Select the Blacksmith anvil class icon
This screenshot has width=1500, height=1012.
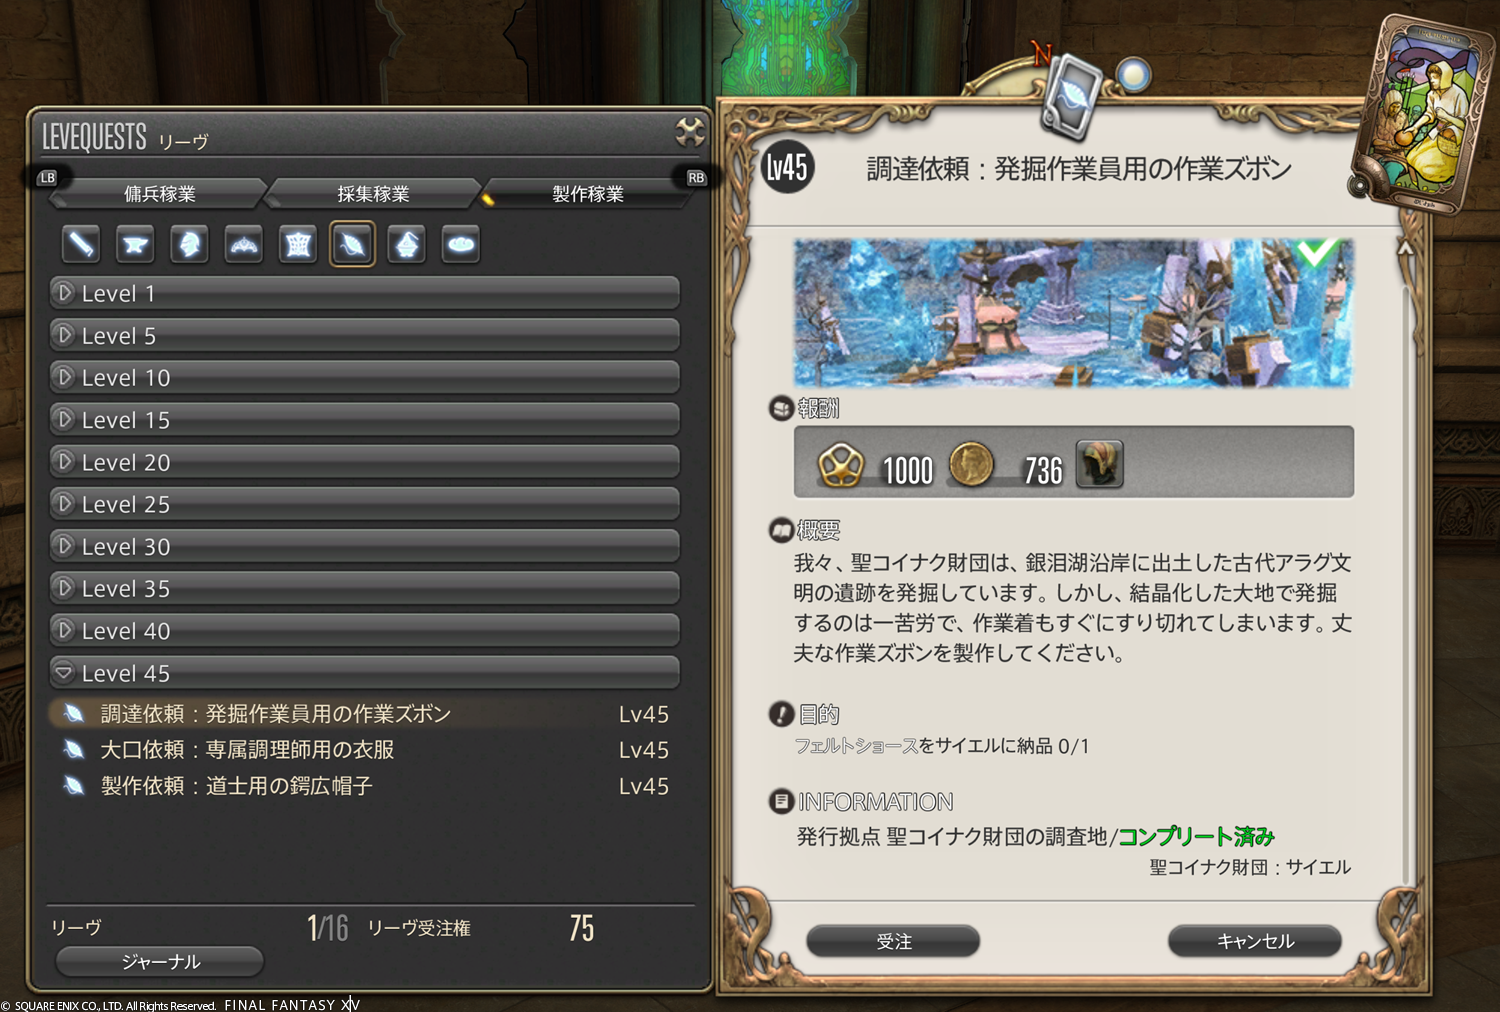tap(135, 244)
